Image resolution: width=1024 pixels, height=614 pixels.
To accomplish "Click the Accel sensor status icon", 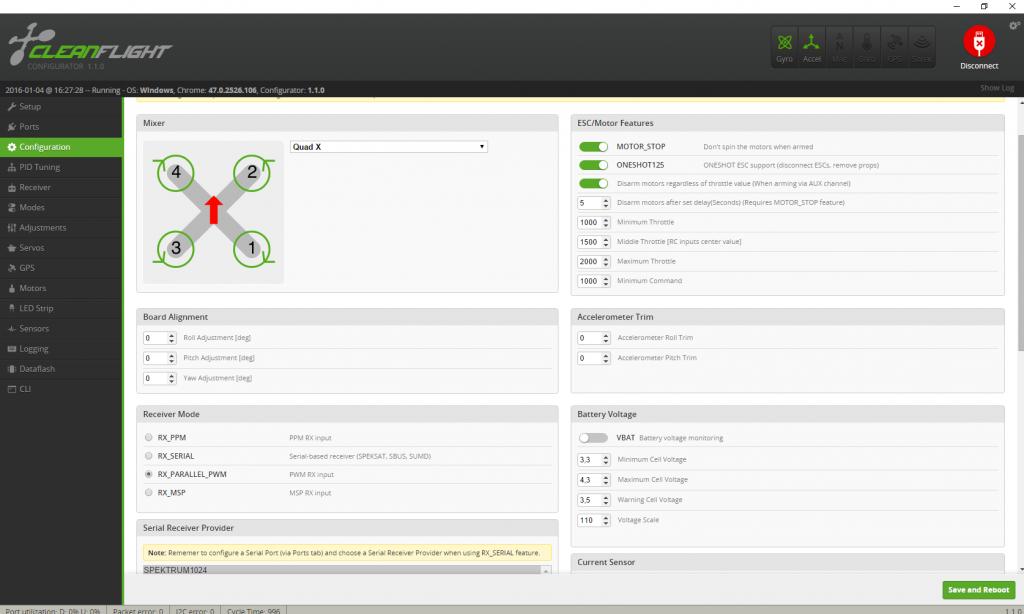I will 811,47.
